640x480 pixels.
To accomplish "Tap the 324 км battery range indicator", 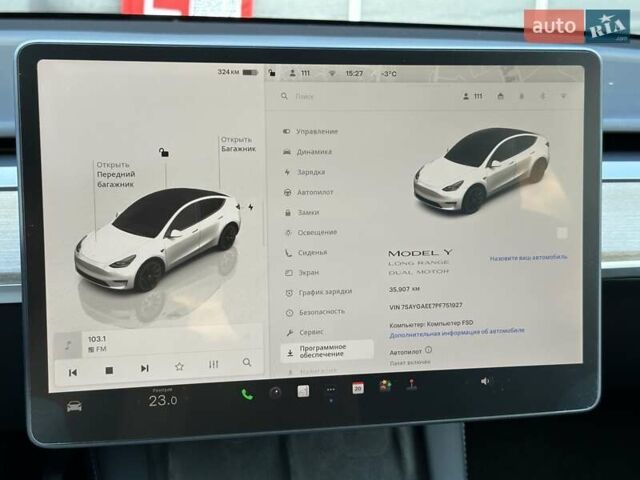I will click(238, 72).
